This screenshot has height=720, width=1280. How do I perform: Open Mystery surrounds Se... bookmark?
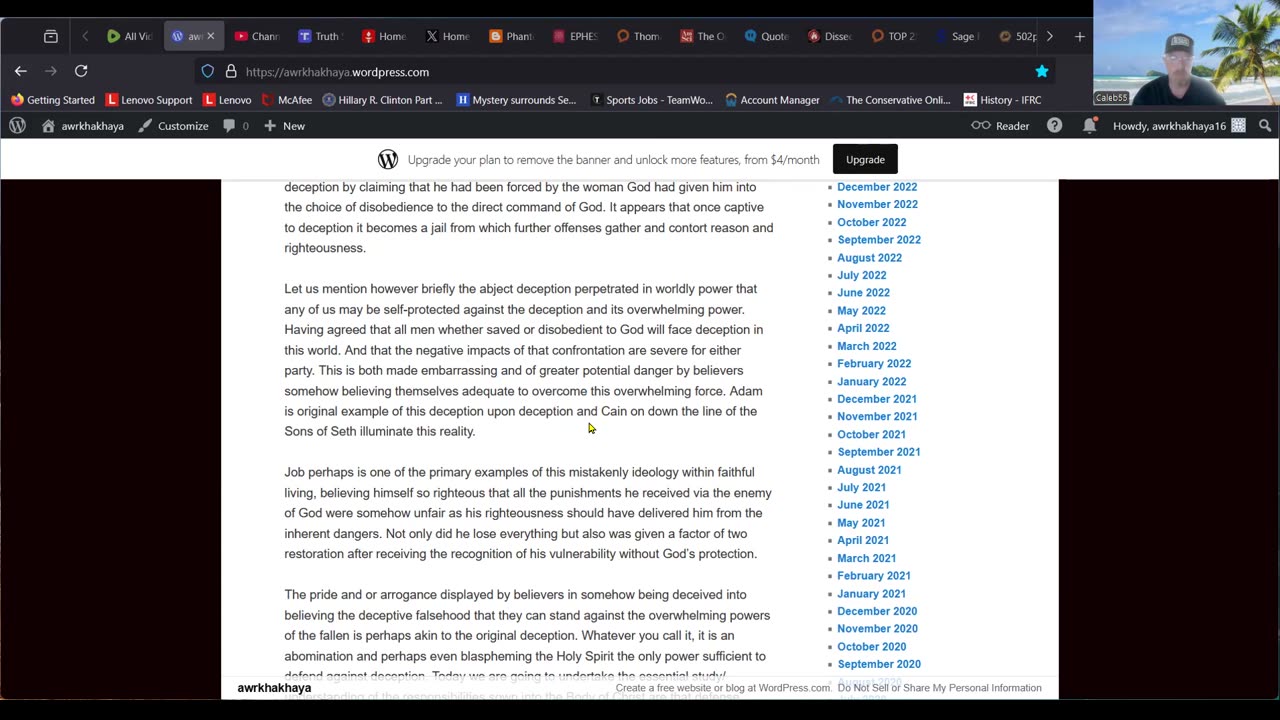516,100
